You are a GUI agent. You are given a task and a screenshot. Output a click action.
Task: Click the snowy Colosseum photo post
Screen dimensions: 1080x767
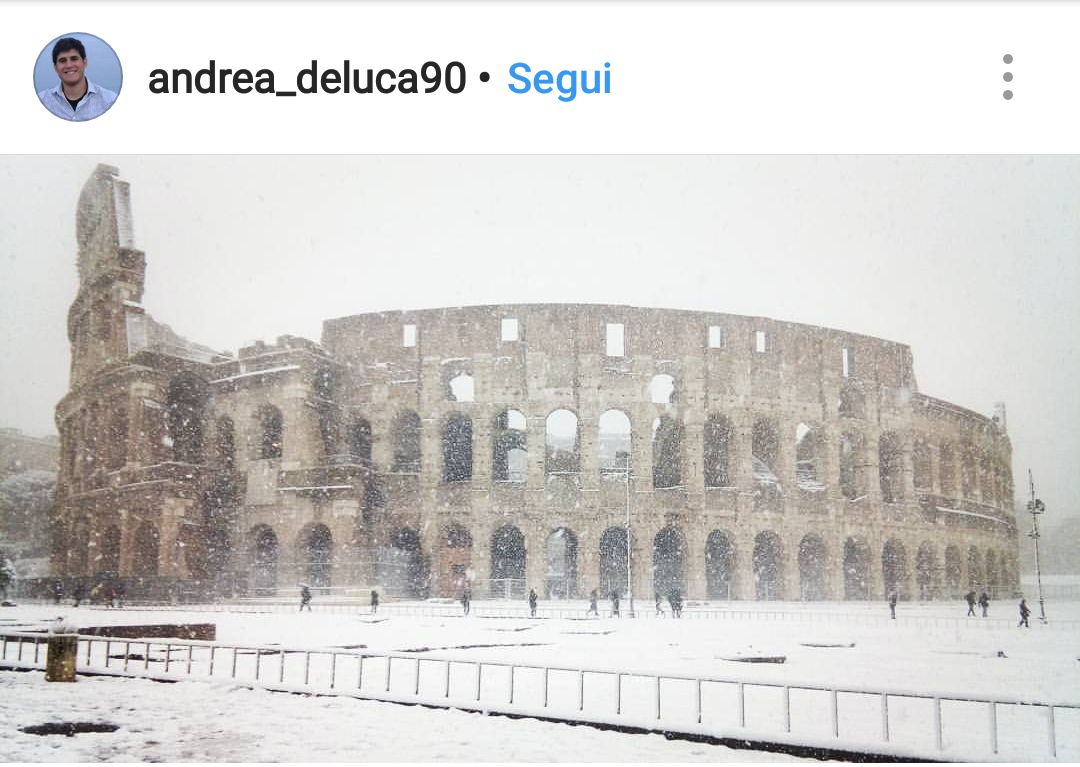(x=540, y=459)
